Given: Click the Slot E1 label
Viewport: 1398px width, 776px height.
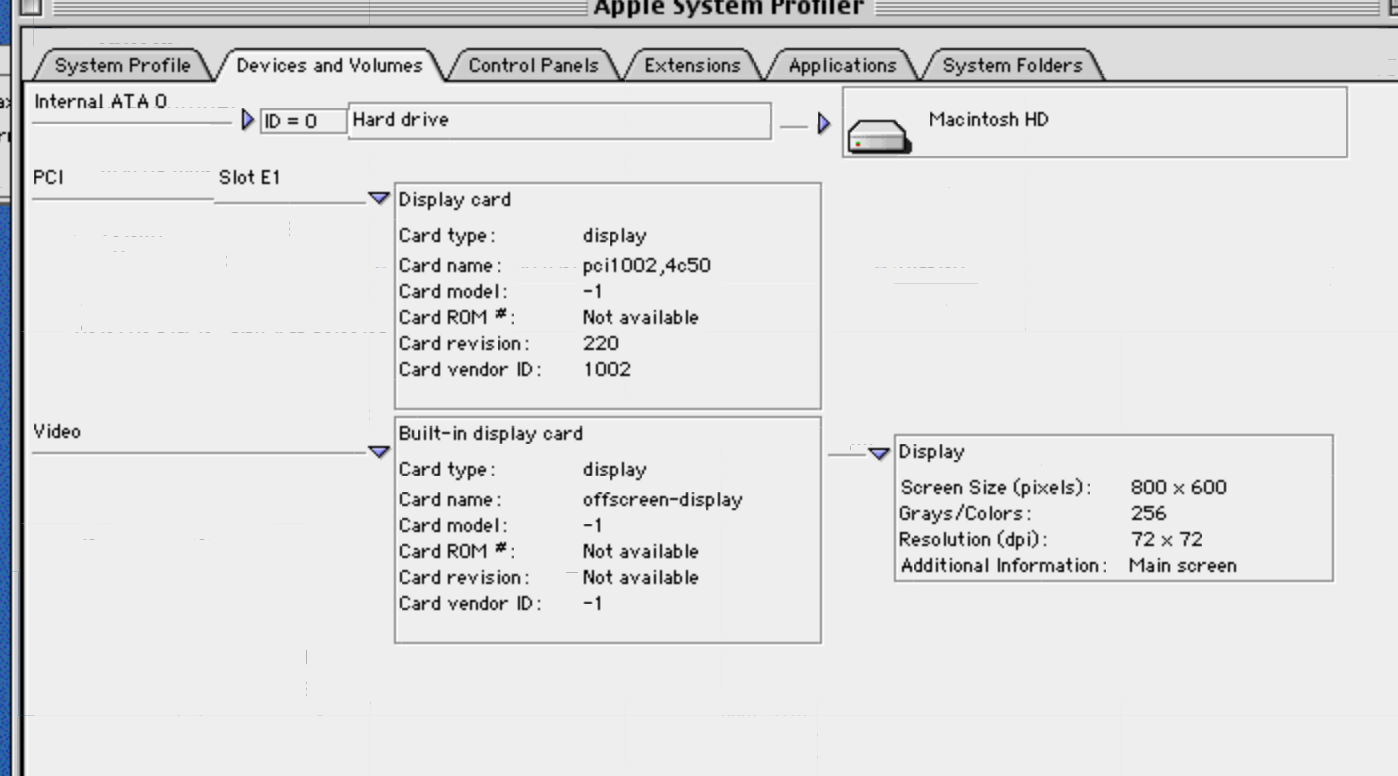Looking at the screenshot, I should pos(250,178).
